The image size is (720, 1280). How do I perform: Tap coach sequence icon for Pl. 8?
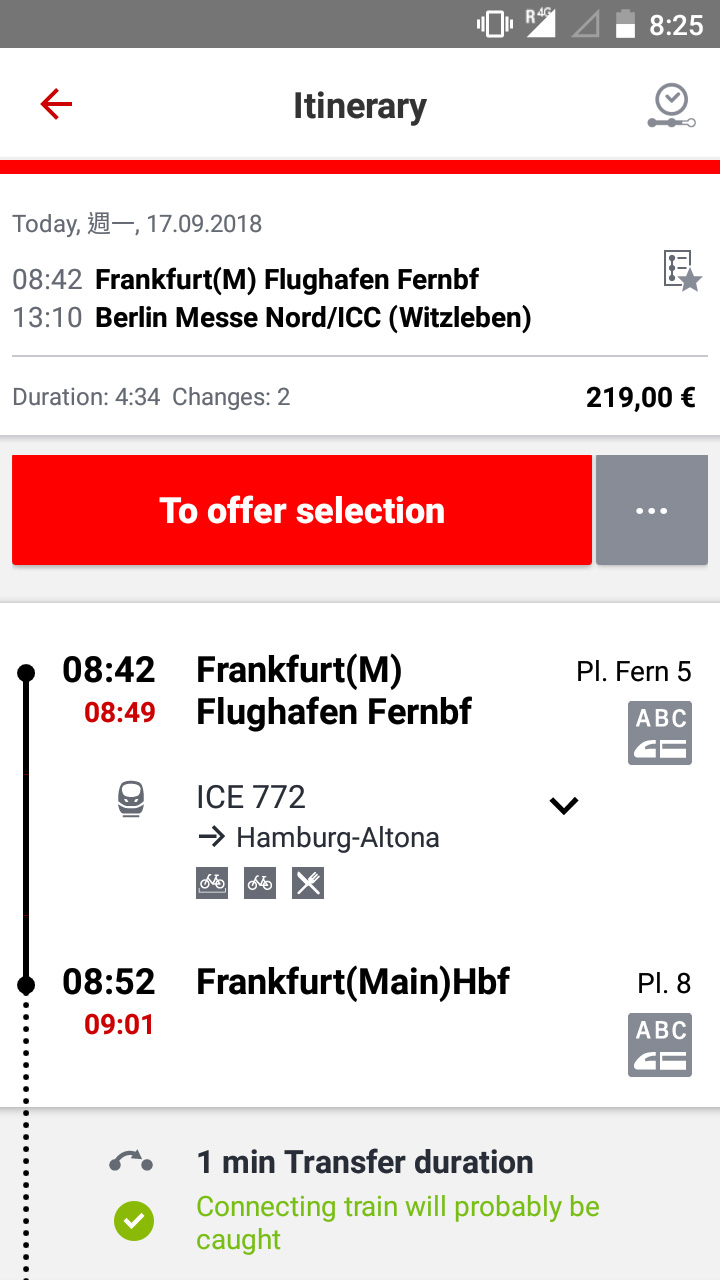click(x=659, y=1045)
